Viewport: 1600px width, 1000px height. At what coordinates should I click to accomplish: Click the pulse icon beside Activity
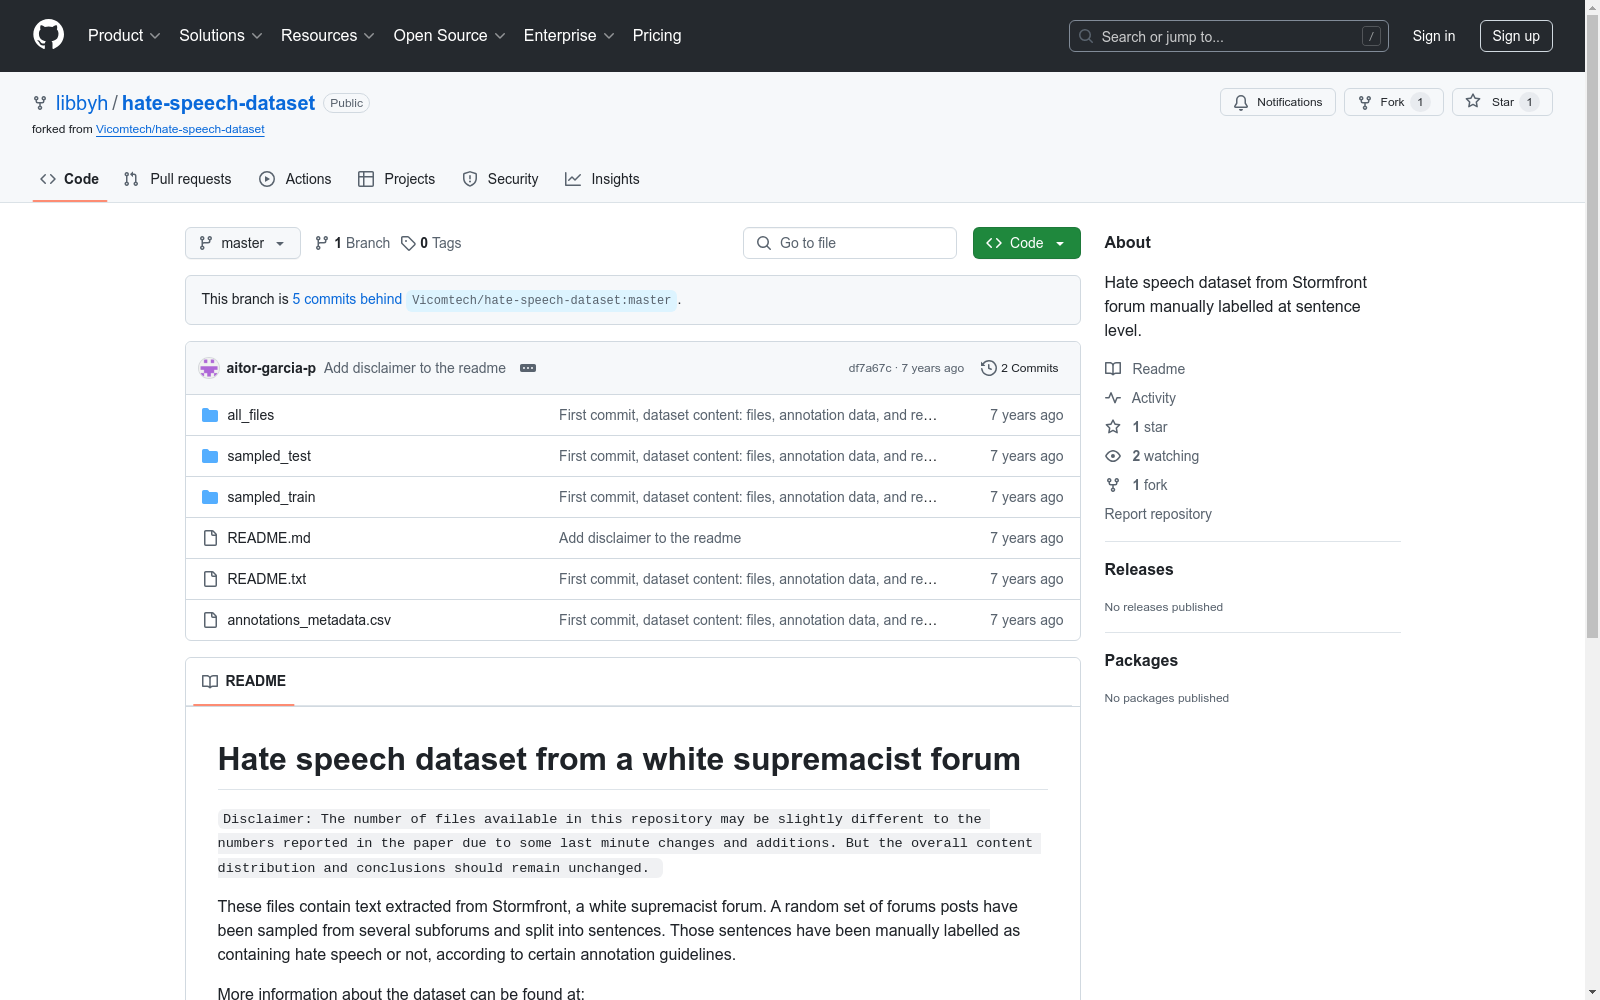pos(1113,398)
